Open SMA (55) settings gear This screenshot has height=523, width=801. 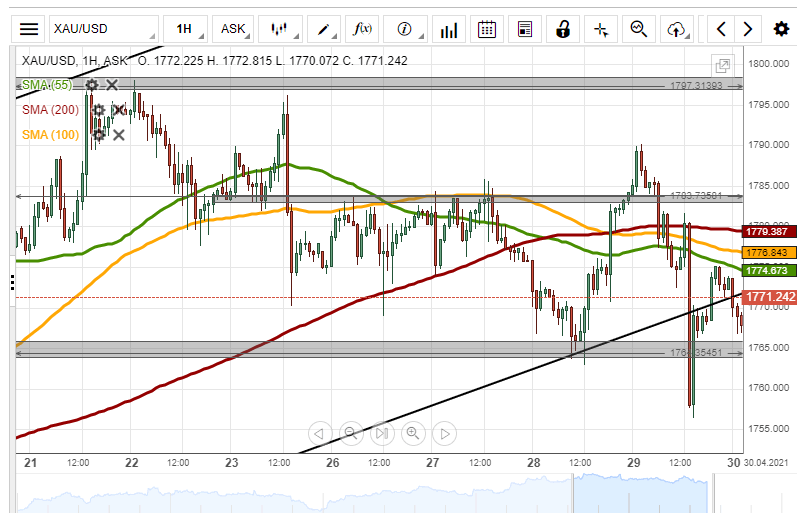tap(92, 86)
